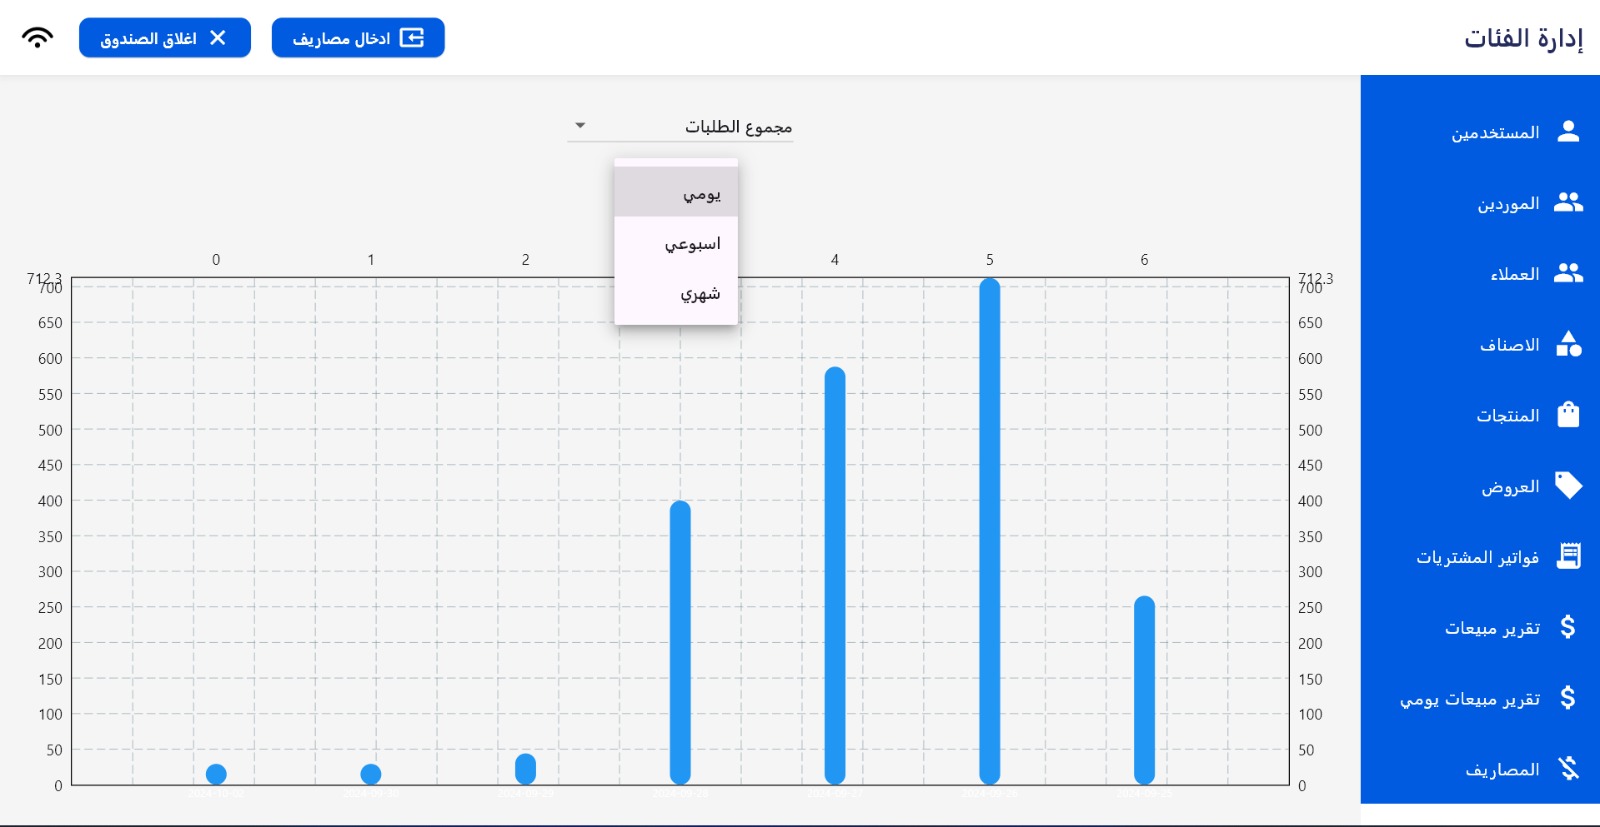1600x827 pixels.
Task: Click the chart bar at index 6
Action: point(1144,690)
